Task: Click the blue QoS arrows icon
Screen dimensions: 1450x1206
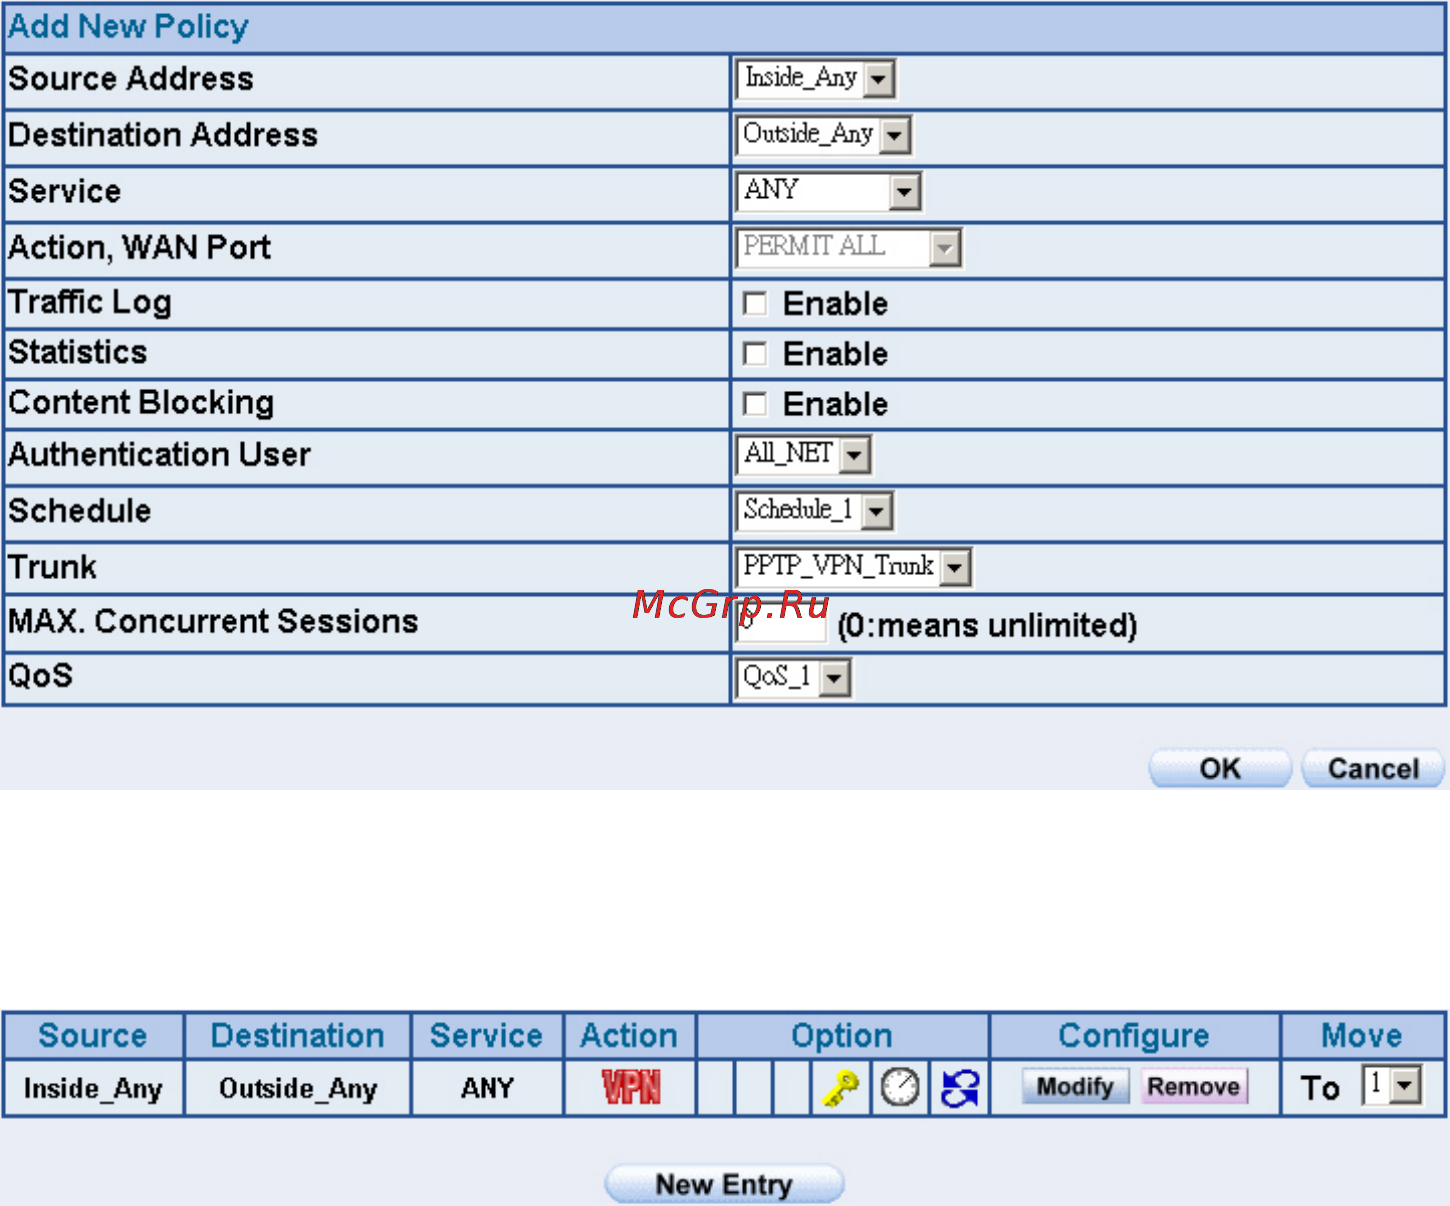Action: [960, 1088]
